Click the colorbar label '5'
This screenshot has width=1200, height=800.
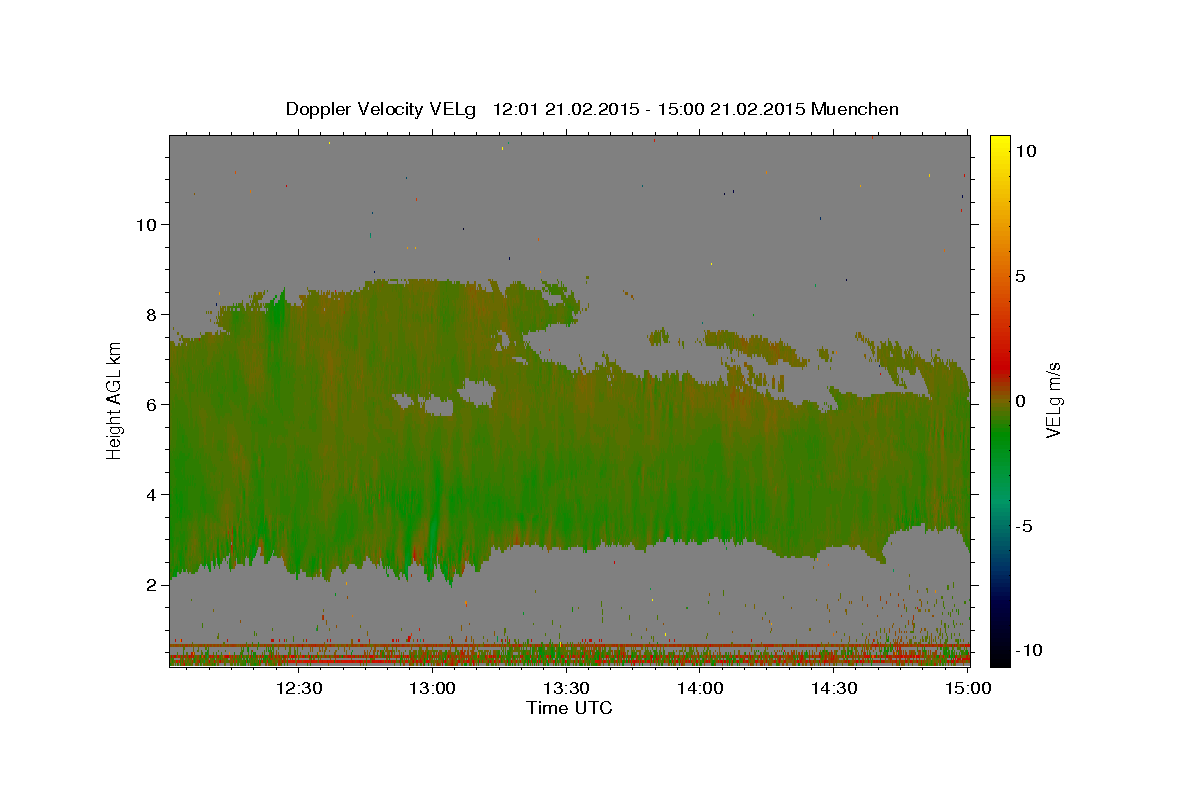(x=1019, y=276)
